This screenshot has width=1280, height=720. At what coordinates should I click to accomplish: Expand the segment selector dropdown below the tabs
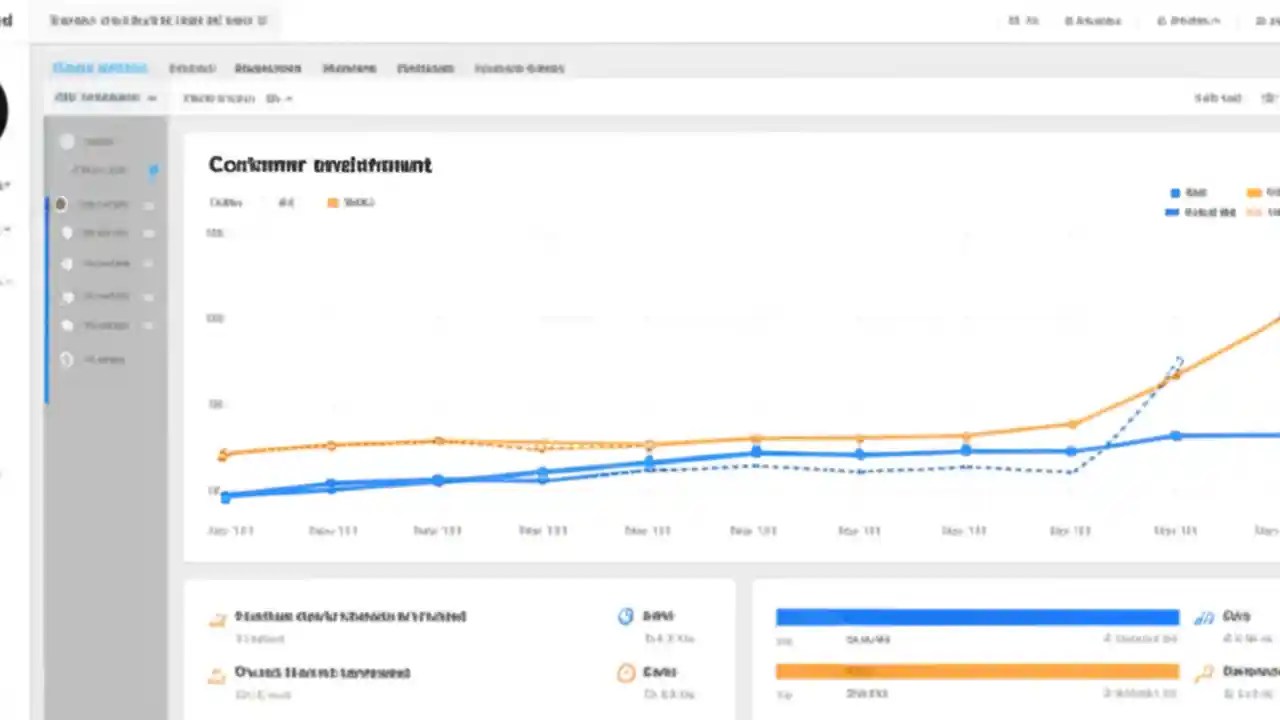point(105,98)
